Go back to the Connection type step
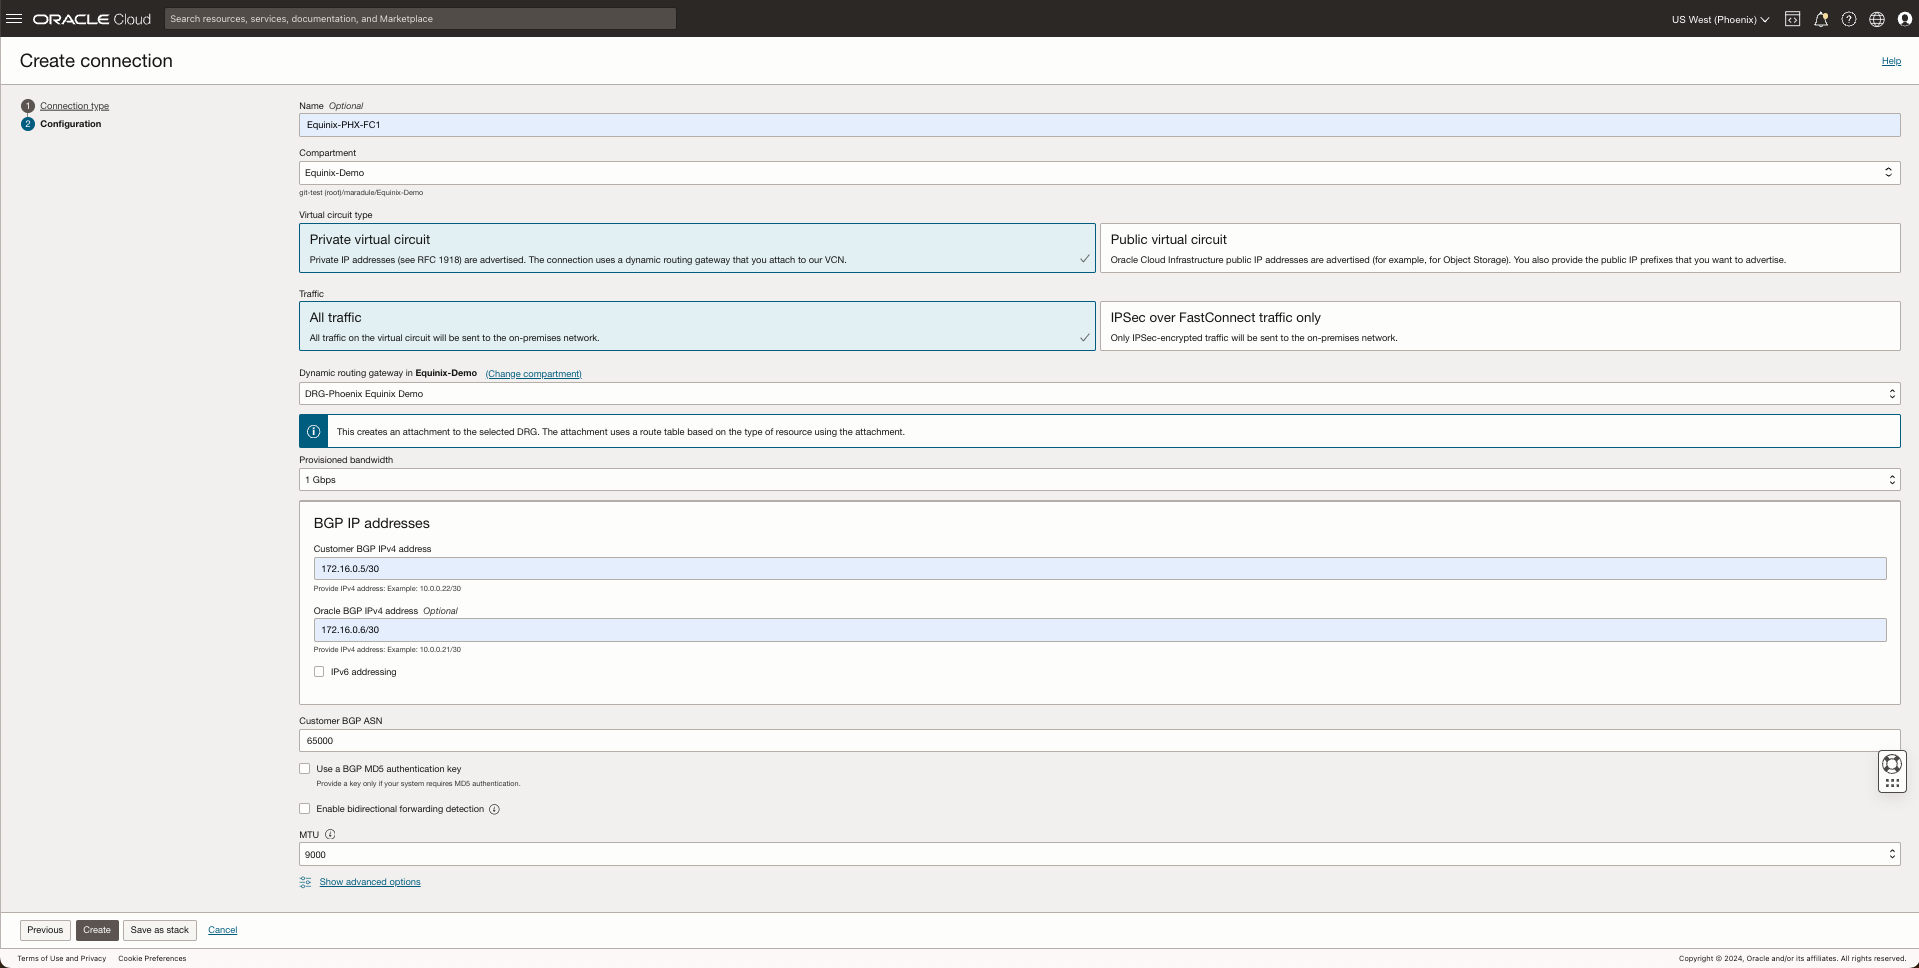 (x=75, y=105)
